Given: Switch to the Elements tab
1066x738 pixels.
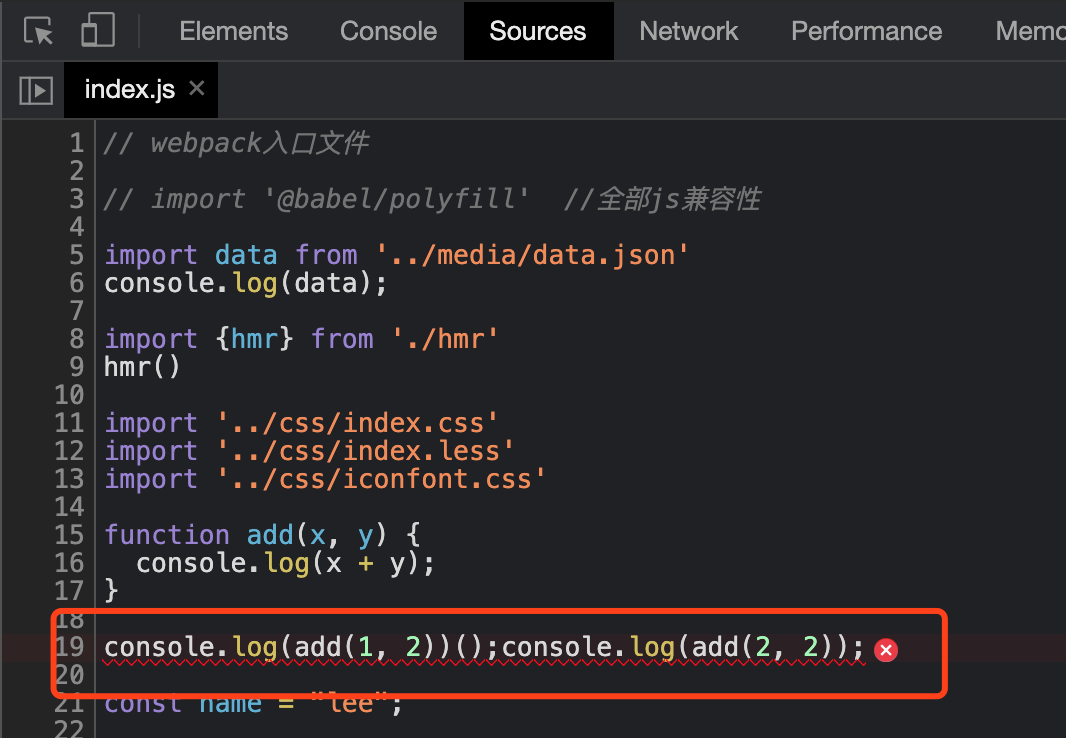Looking at the screenshot, I should [x=233, y=31].
